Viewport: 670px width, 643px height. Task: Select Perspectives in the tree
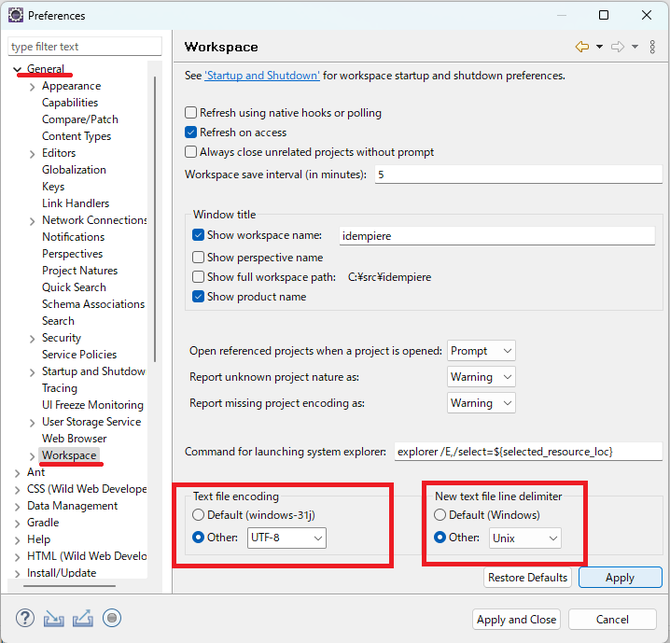point(72,254)
